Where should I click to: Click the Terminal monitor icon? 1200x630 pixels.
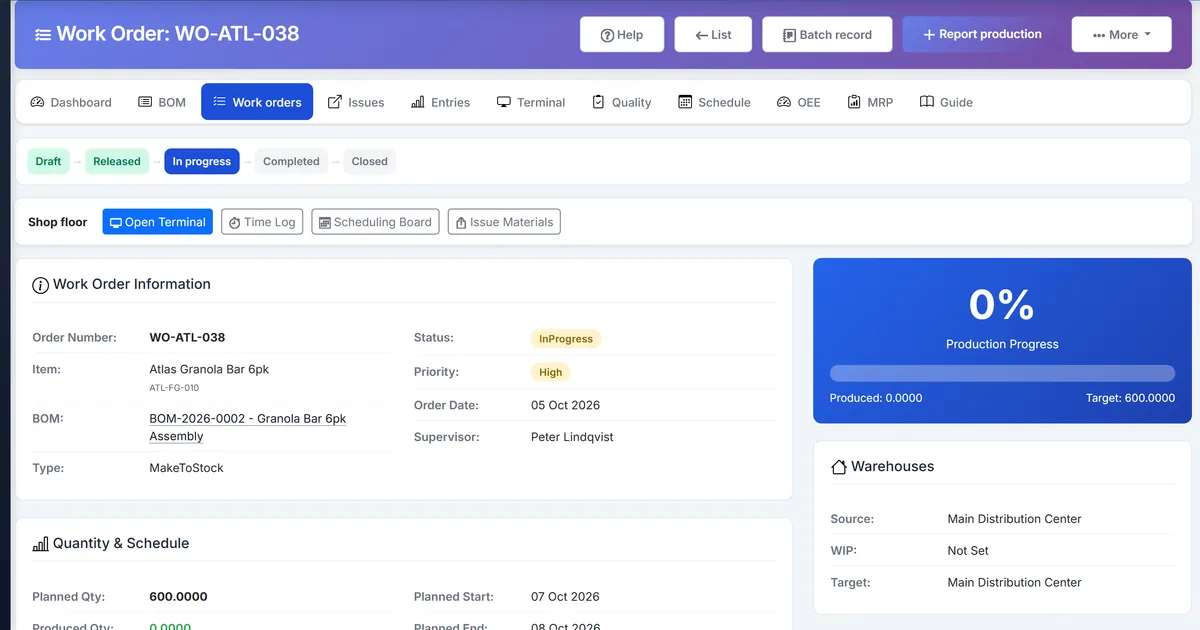[504, 102]
